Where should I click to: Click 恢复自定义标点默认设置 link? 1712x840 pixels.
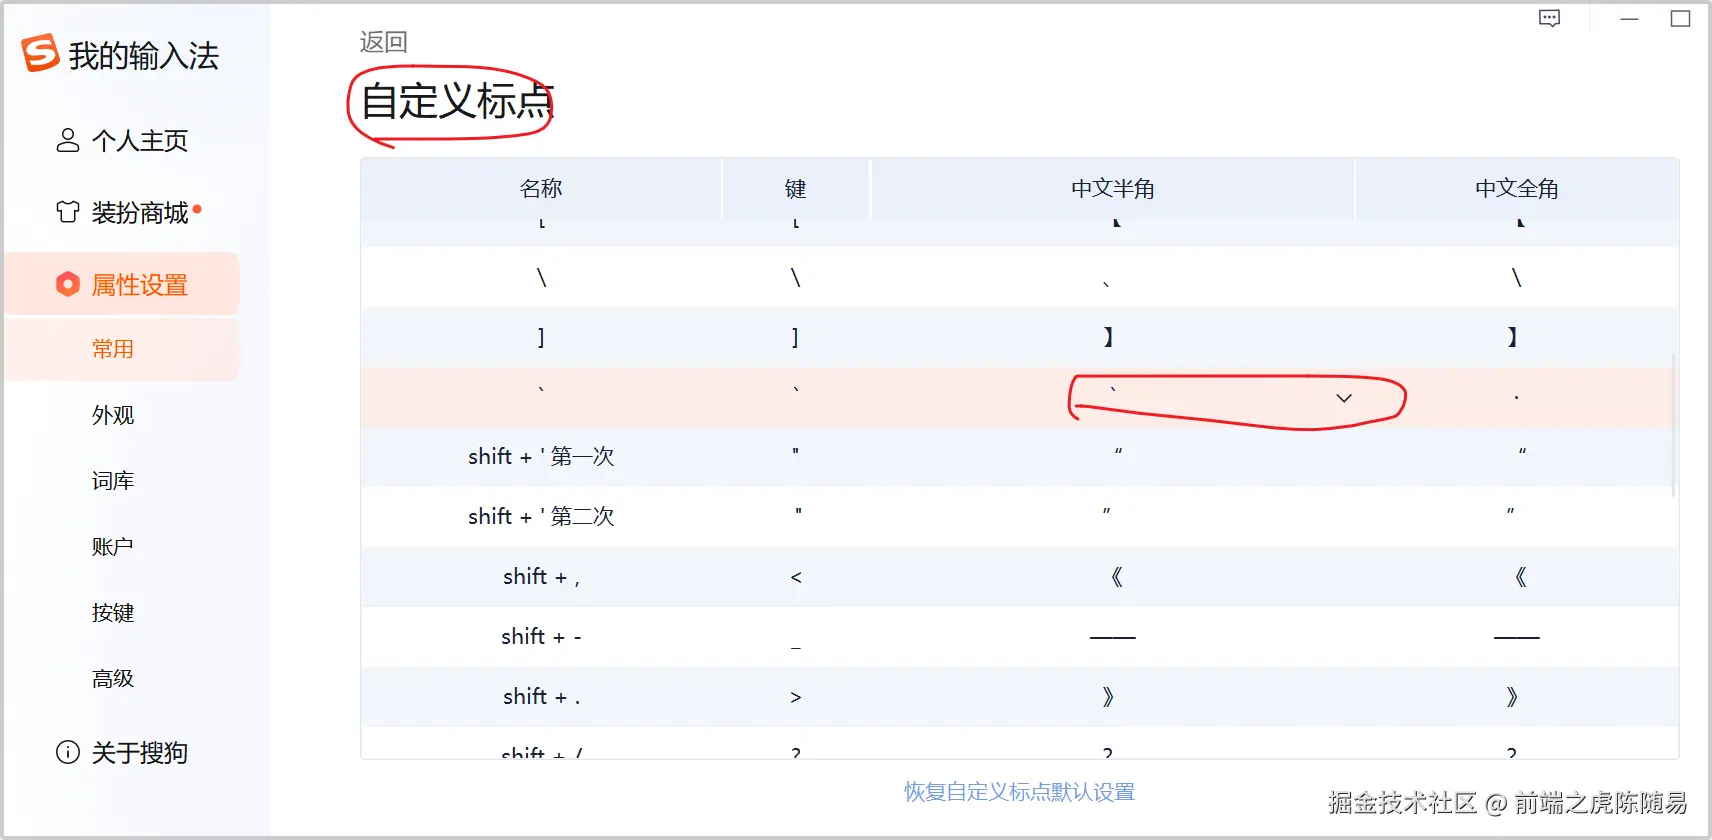1020,792
